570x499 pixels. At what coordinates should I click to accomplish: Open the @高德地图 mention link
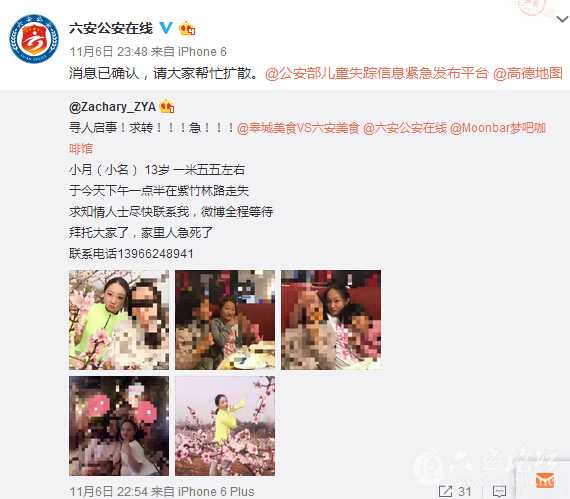point(528,73)
